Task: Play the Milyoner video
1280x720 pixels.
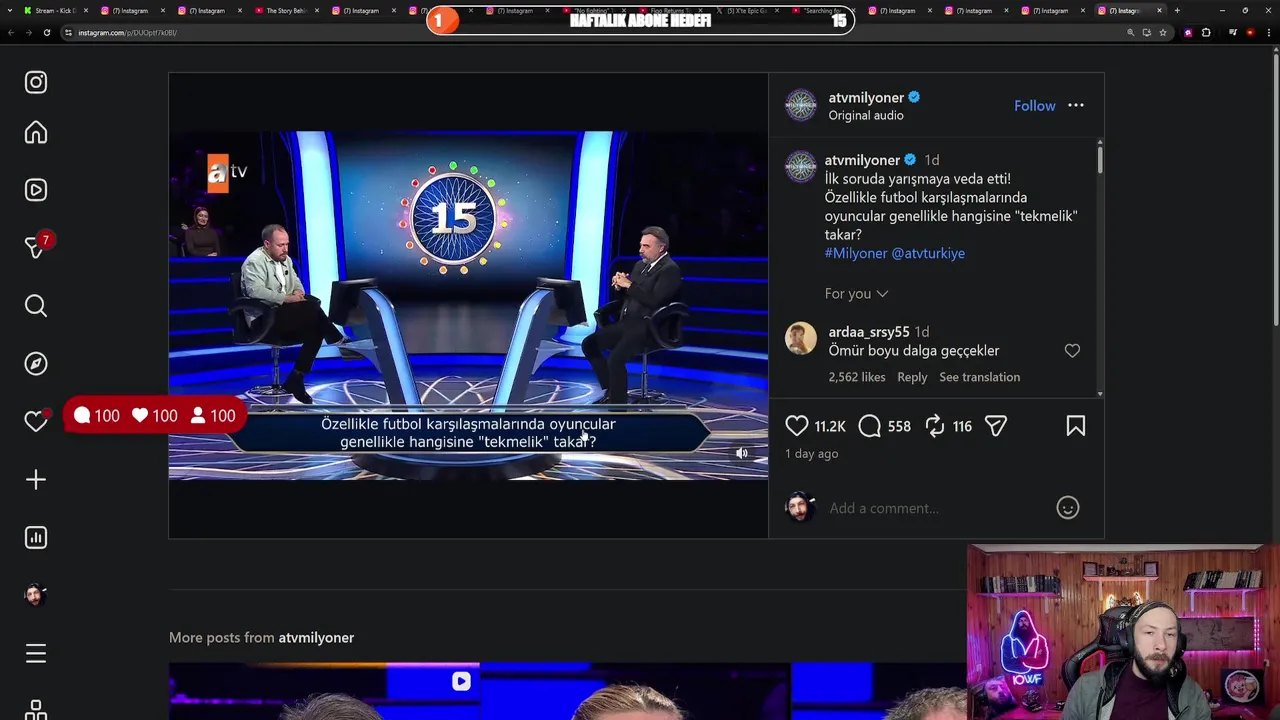Action: 468,305
